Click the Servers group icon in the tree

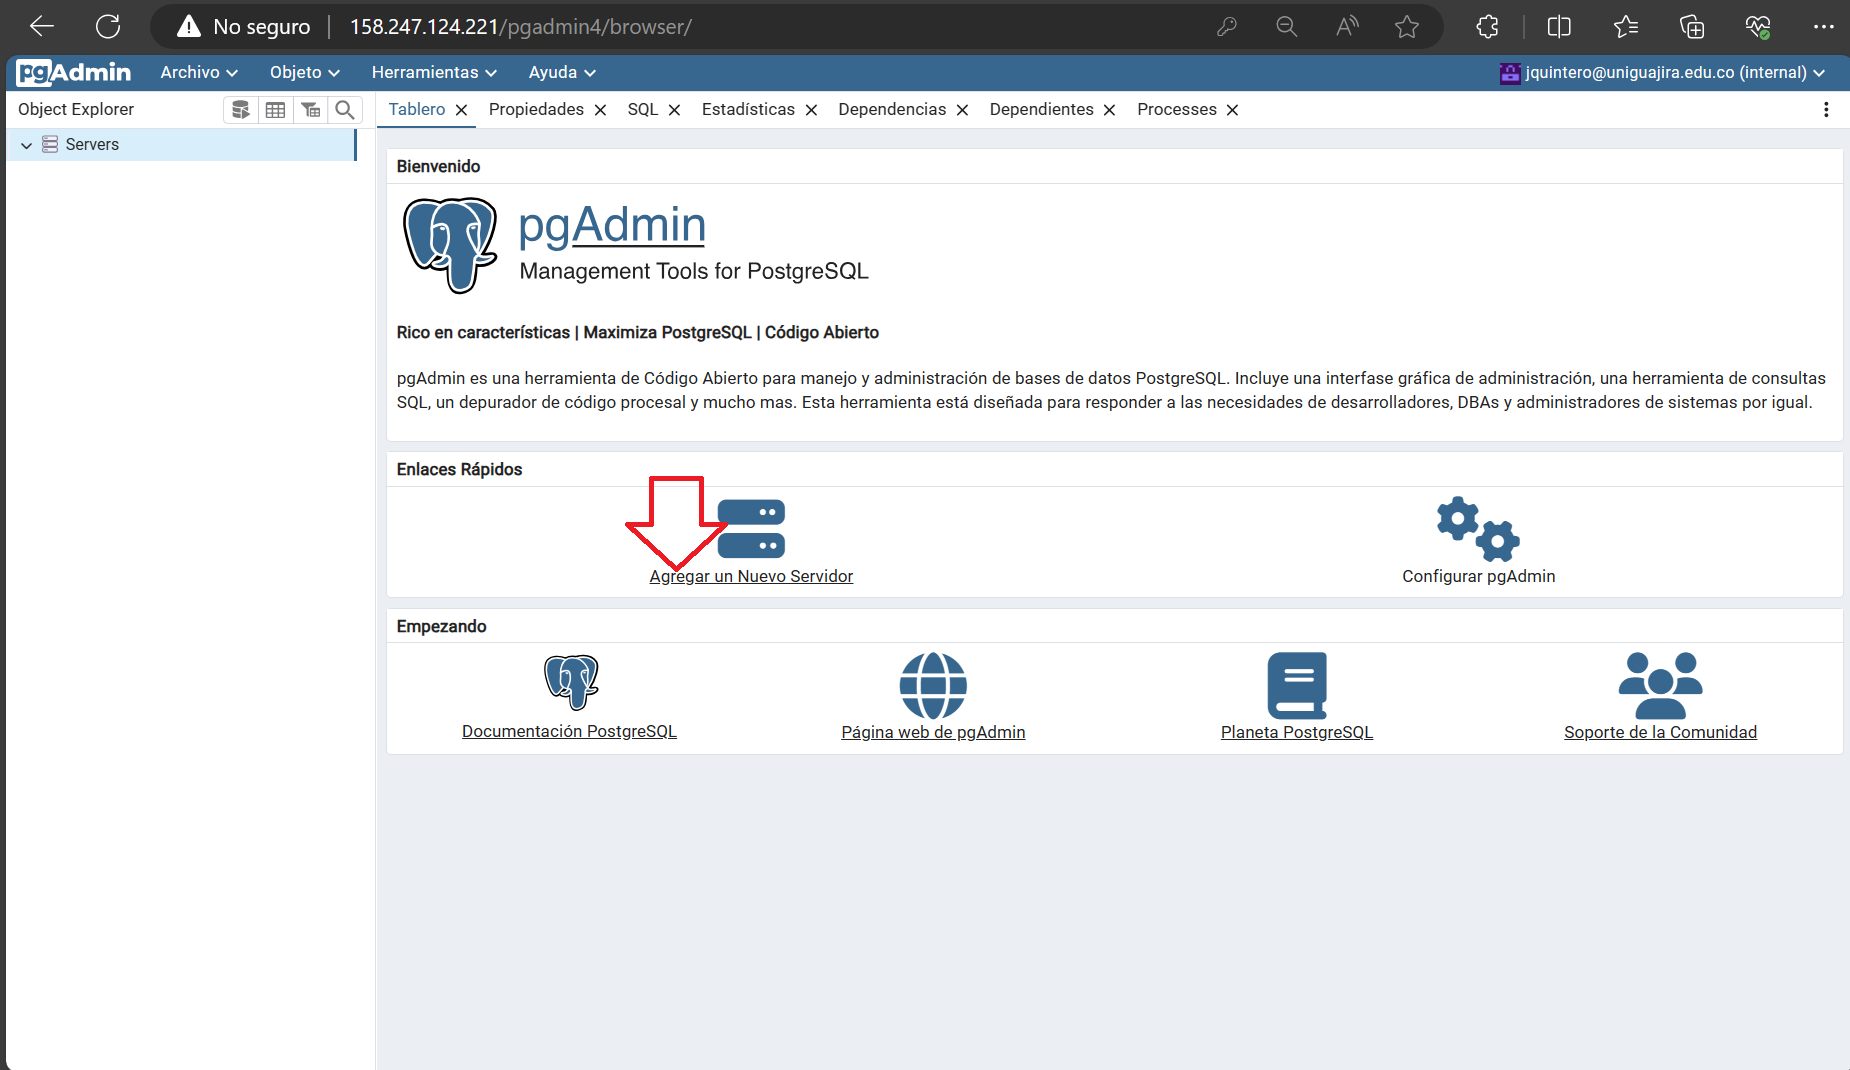50,145
